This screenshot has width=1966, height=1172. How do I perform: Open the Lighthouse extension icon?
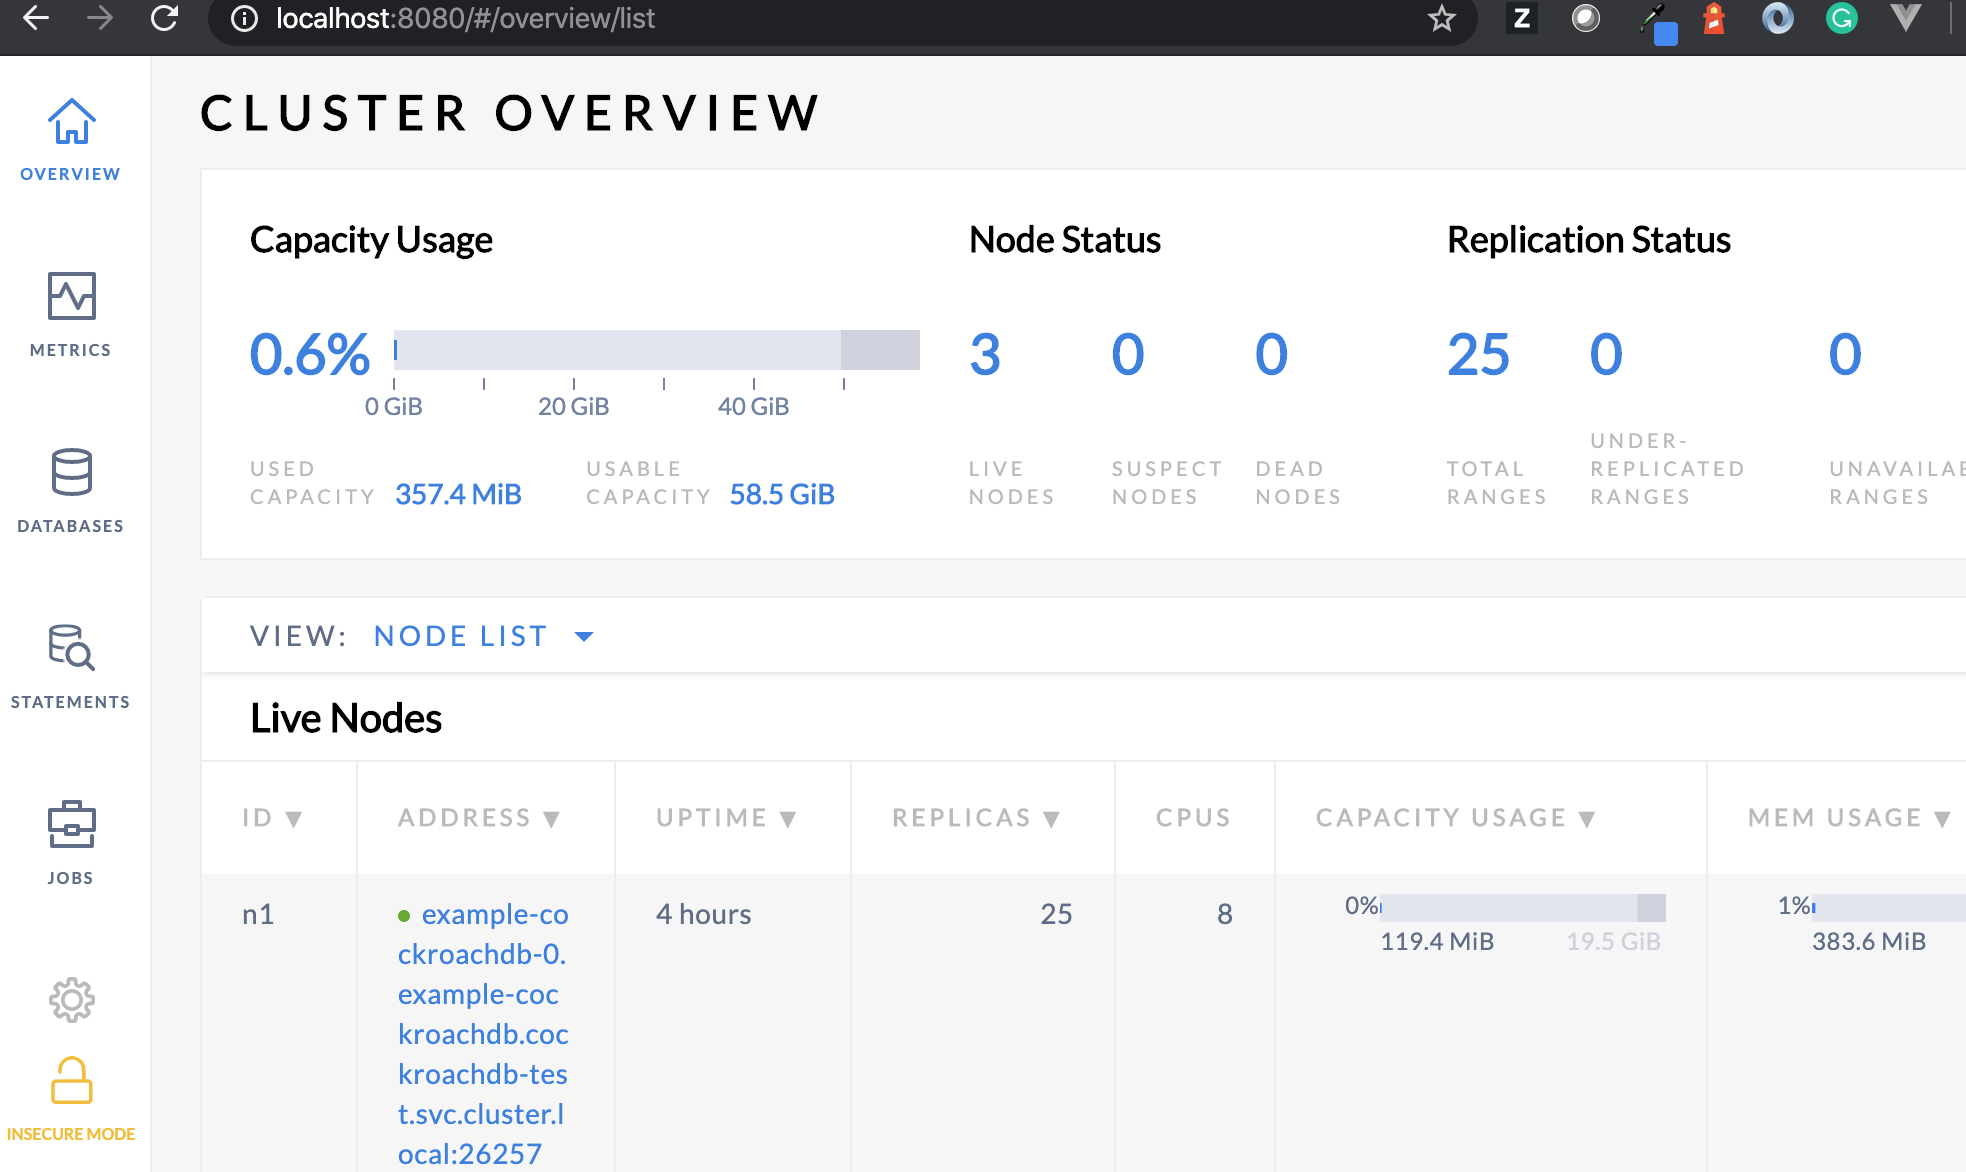coord(1714,18)
